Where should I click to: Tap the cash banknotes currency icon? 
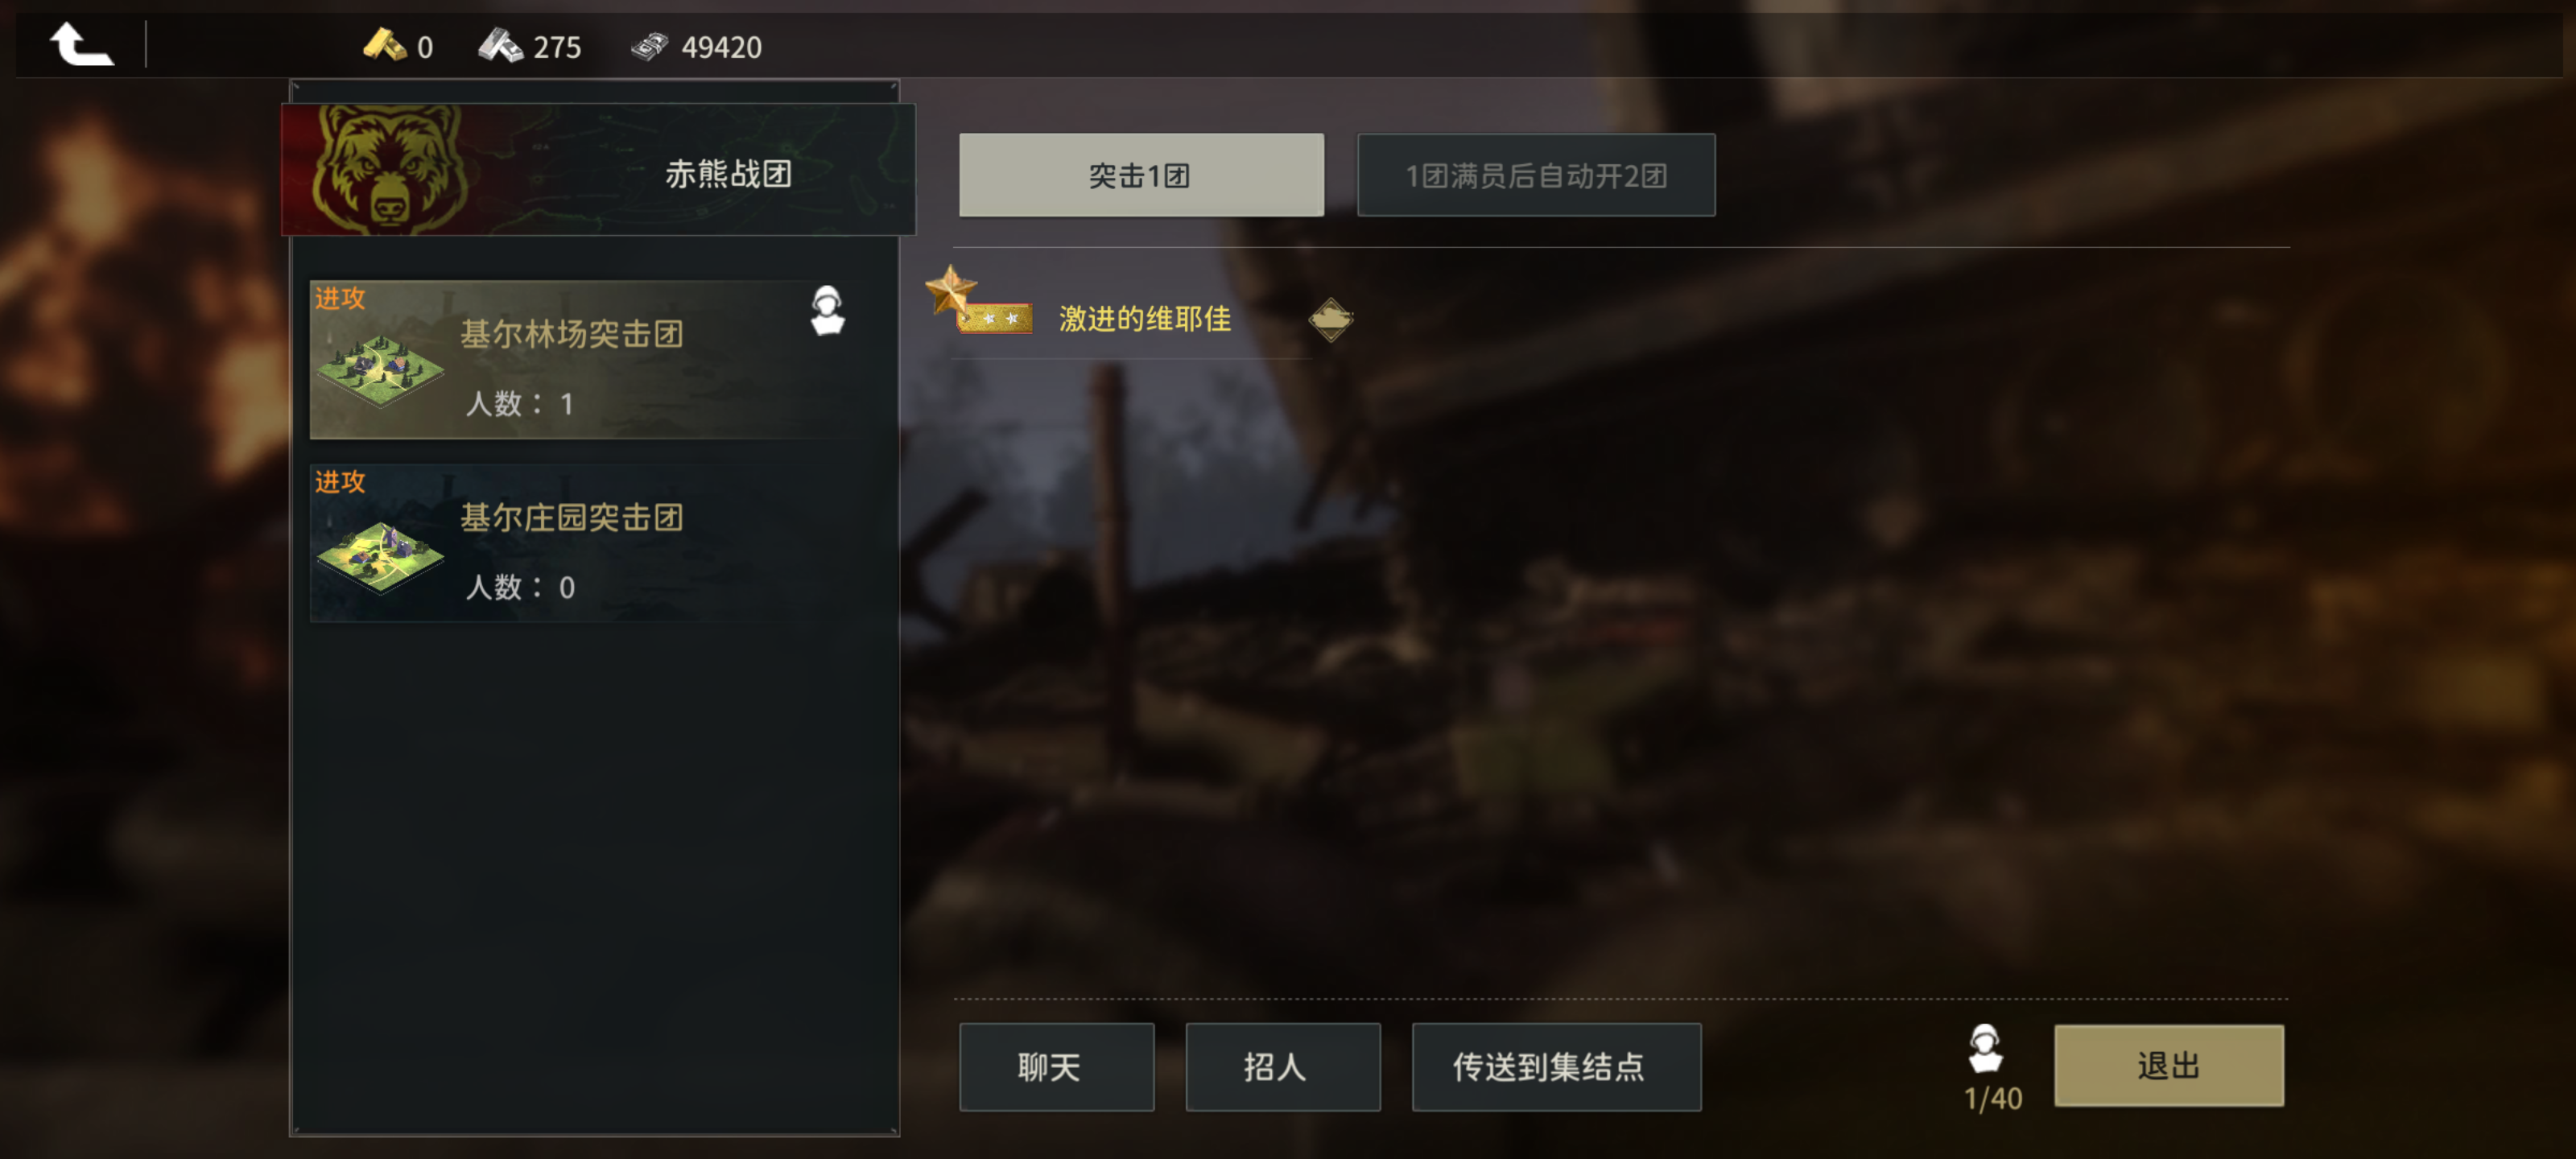[650, 46]
